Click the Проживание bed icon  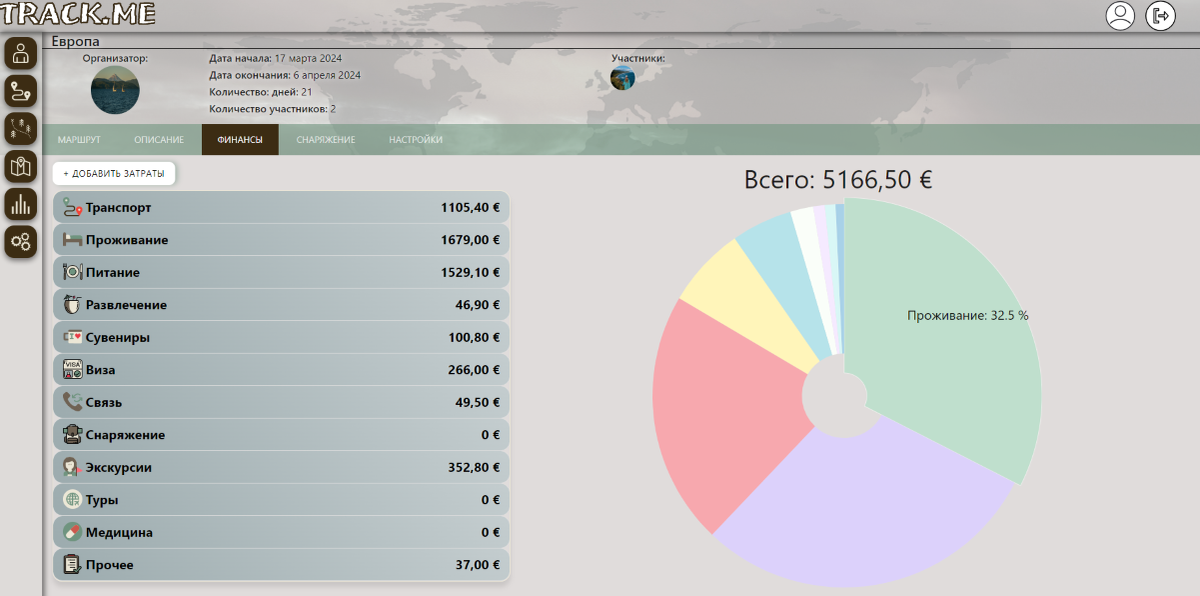pyautogui.click(x=72, y=240)
